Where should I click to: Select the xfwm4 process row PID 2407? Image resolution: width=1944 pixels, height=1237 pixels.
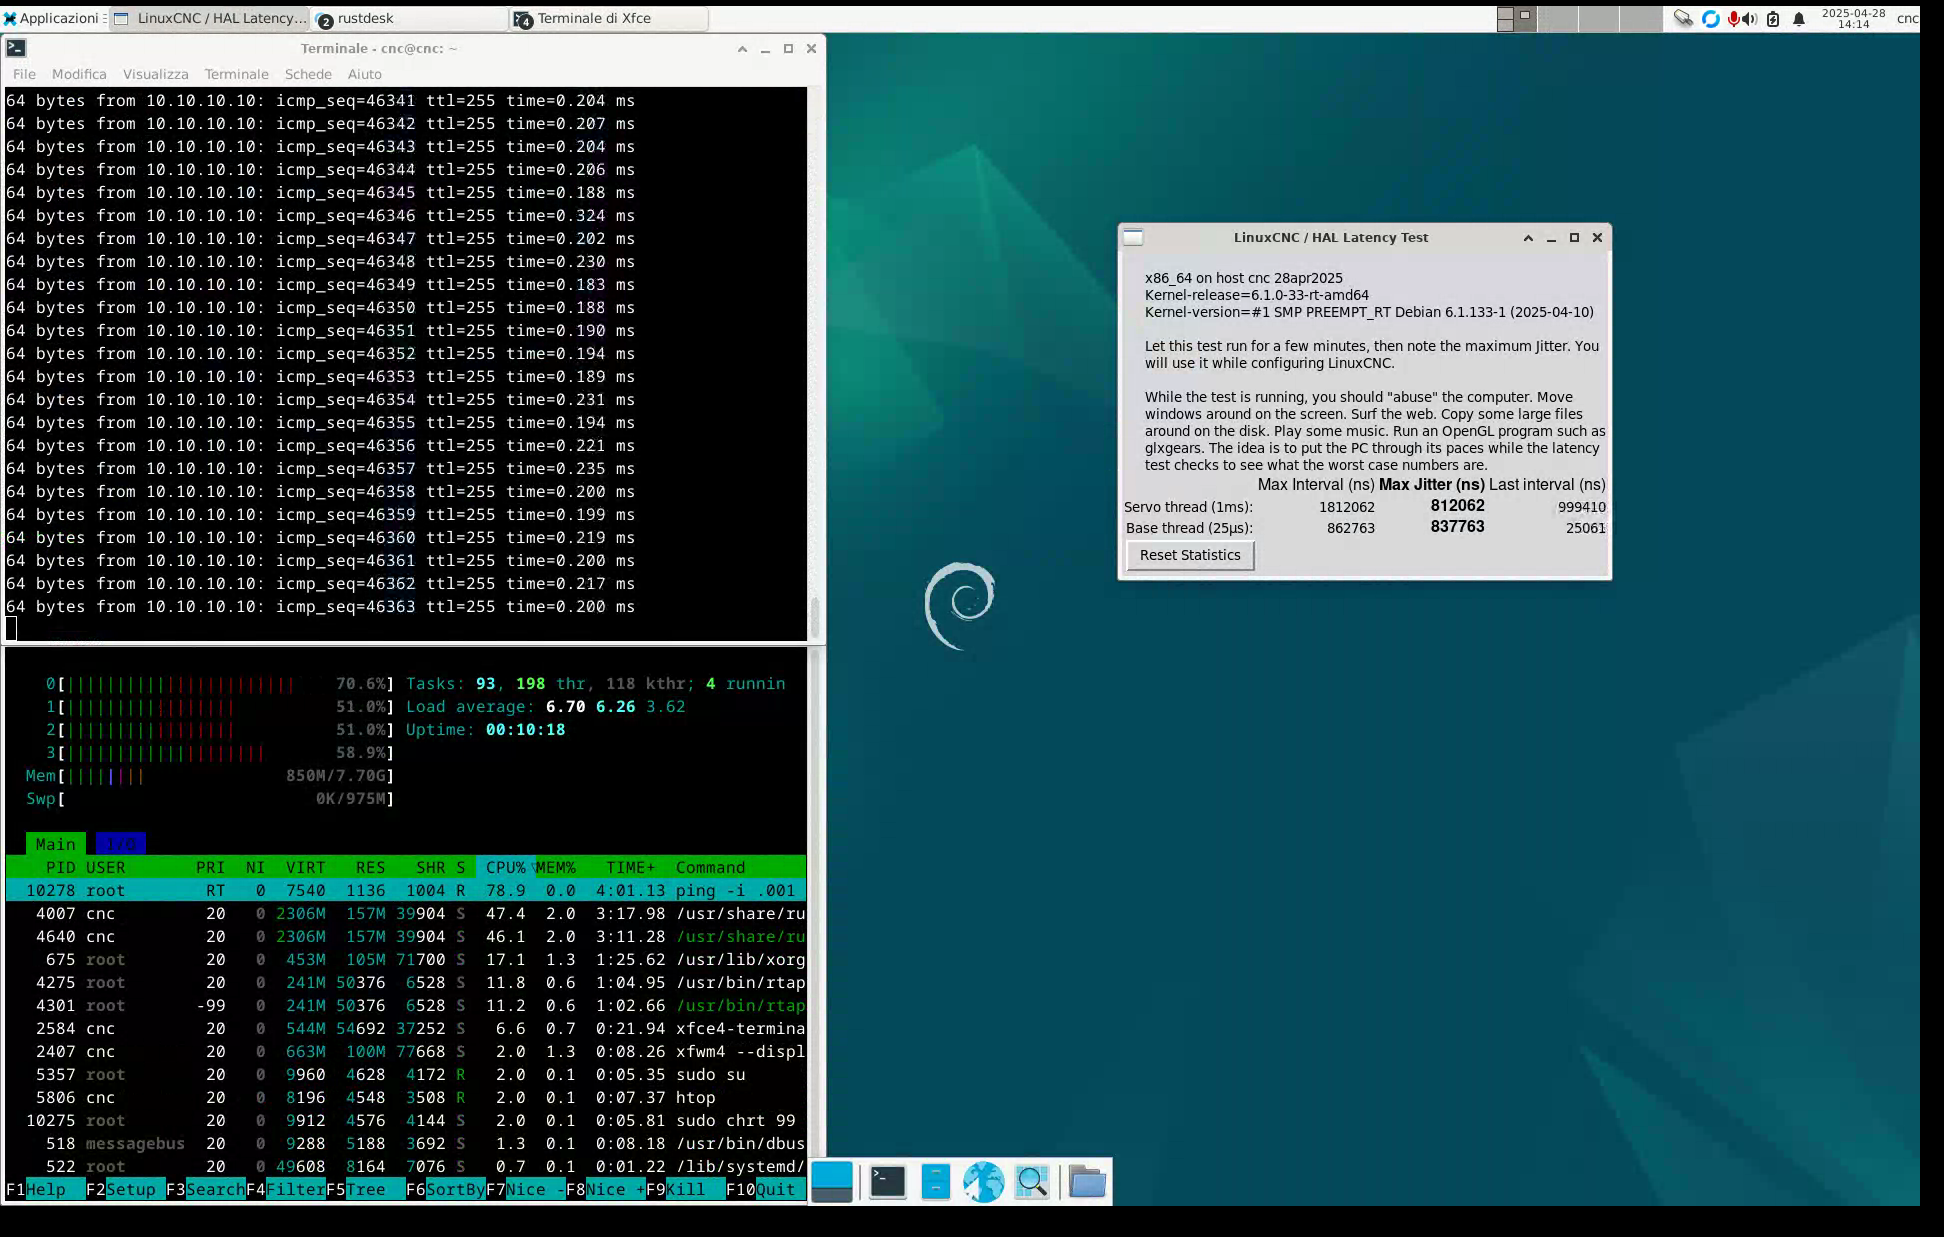(406, 1051)
